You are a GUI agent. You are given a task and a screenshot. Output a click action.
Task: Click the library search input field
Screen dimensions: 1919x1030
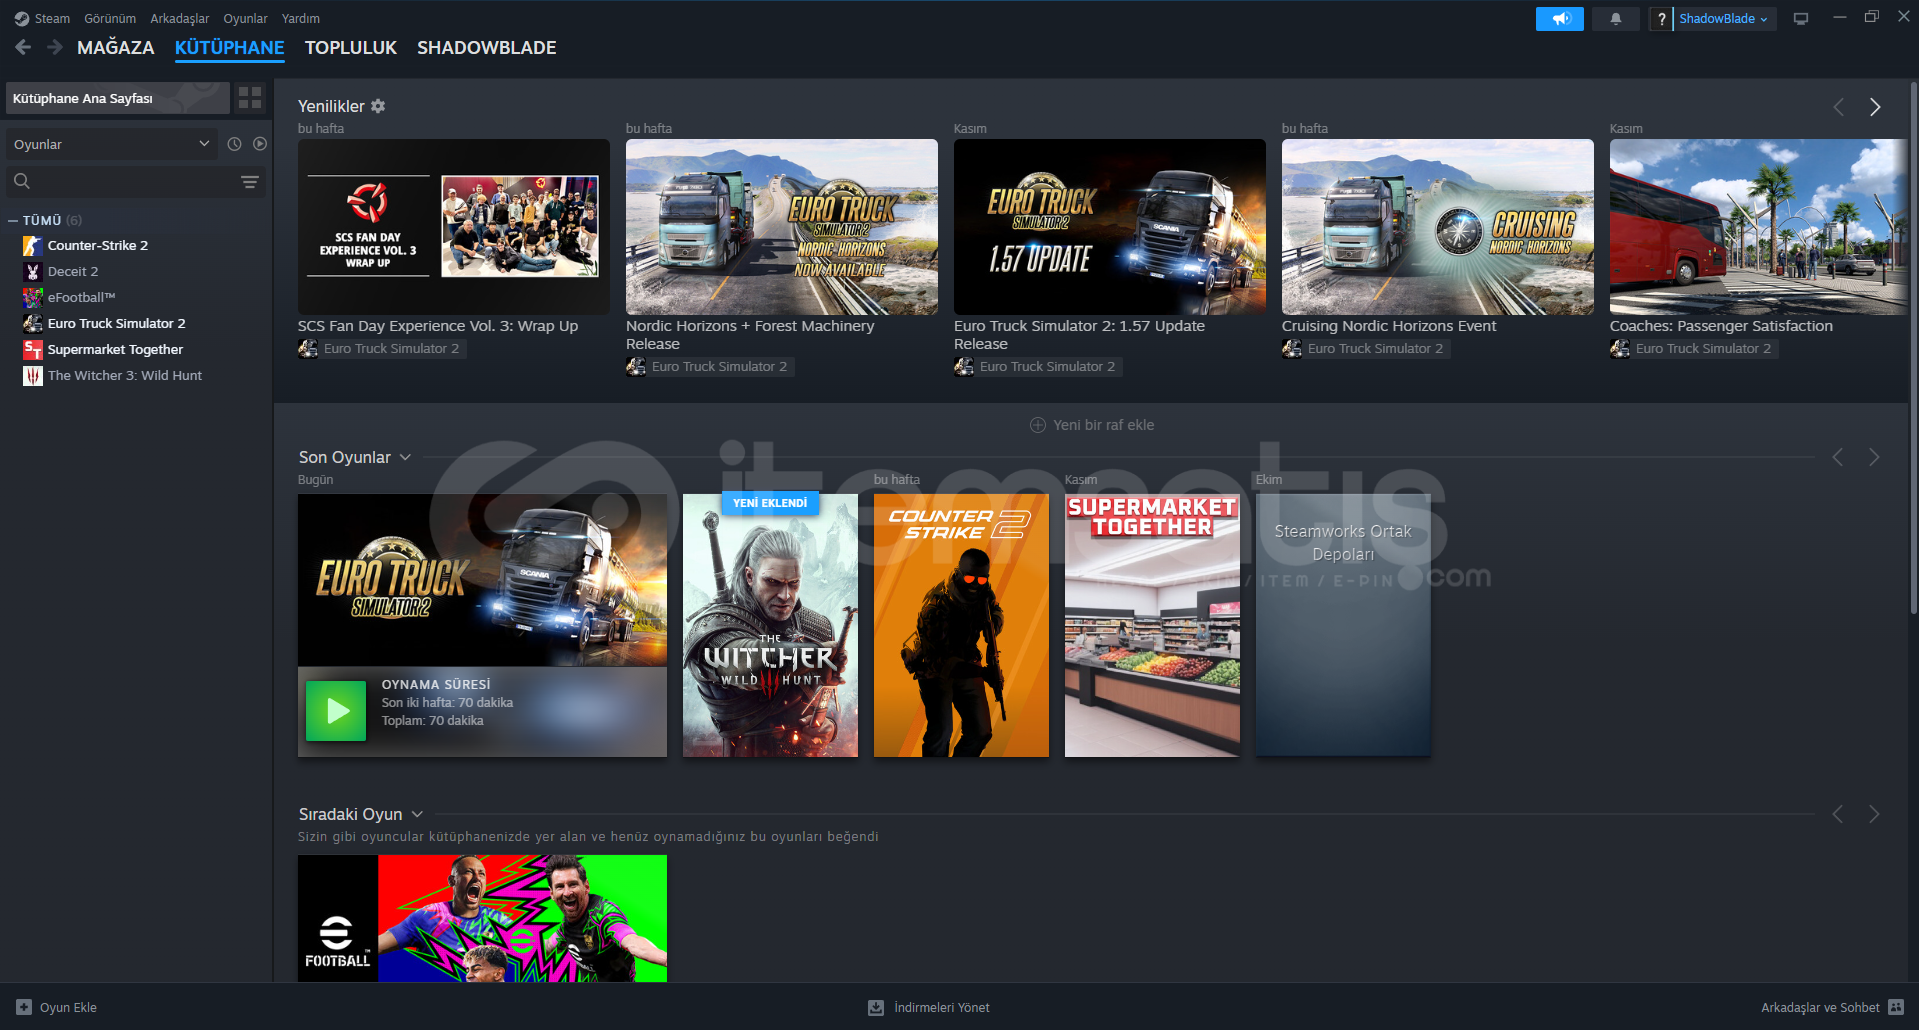pyautogui.click(x=136, y=181)
